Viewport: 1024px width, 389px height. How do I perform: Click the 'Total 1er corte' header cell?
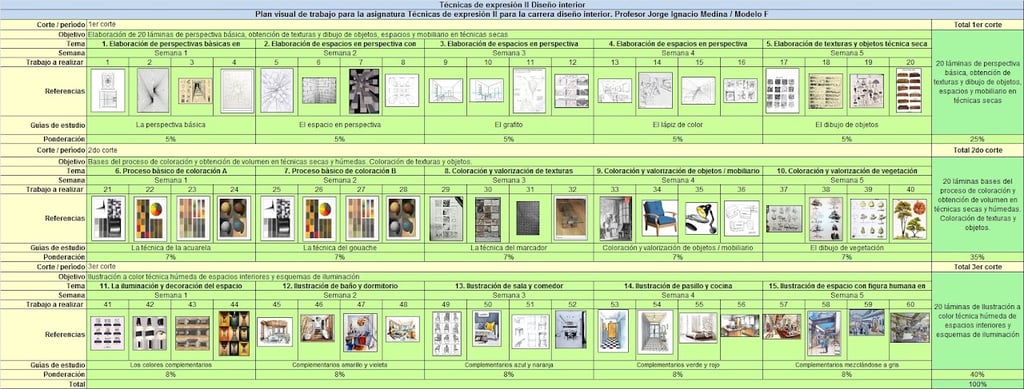tap(978, 24)
